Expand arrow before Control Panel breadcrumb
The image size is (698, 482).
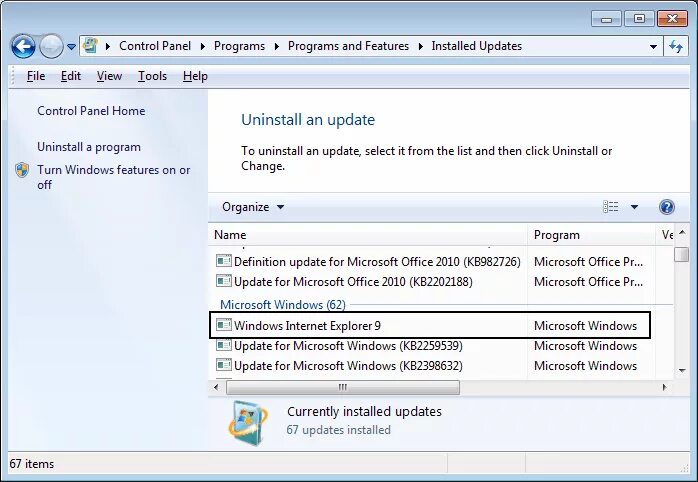tap(108, 46)
